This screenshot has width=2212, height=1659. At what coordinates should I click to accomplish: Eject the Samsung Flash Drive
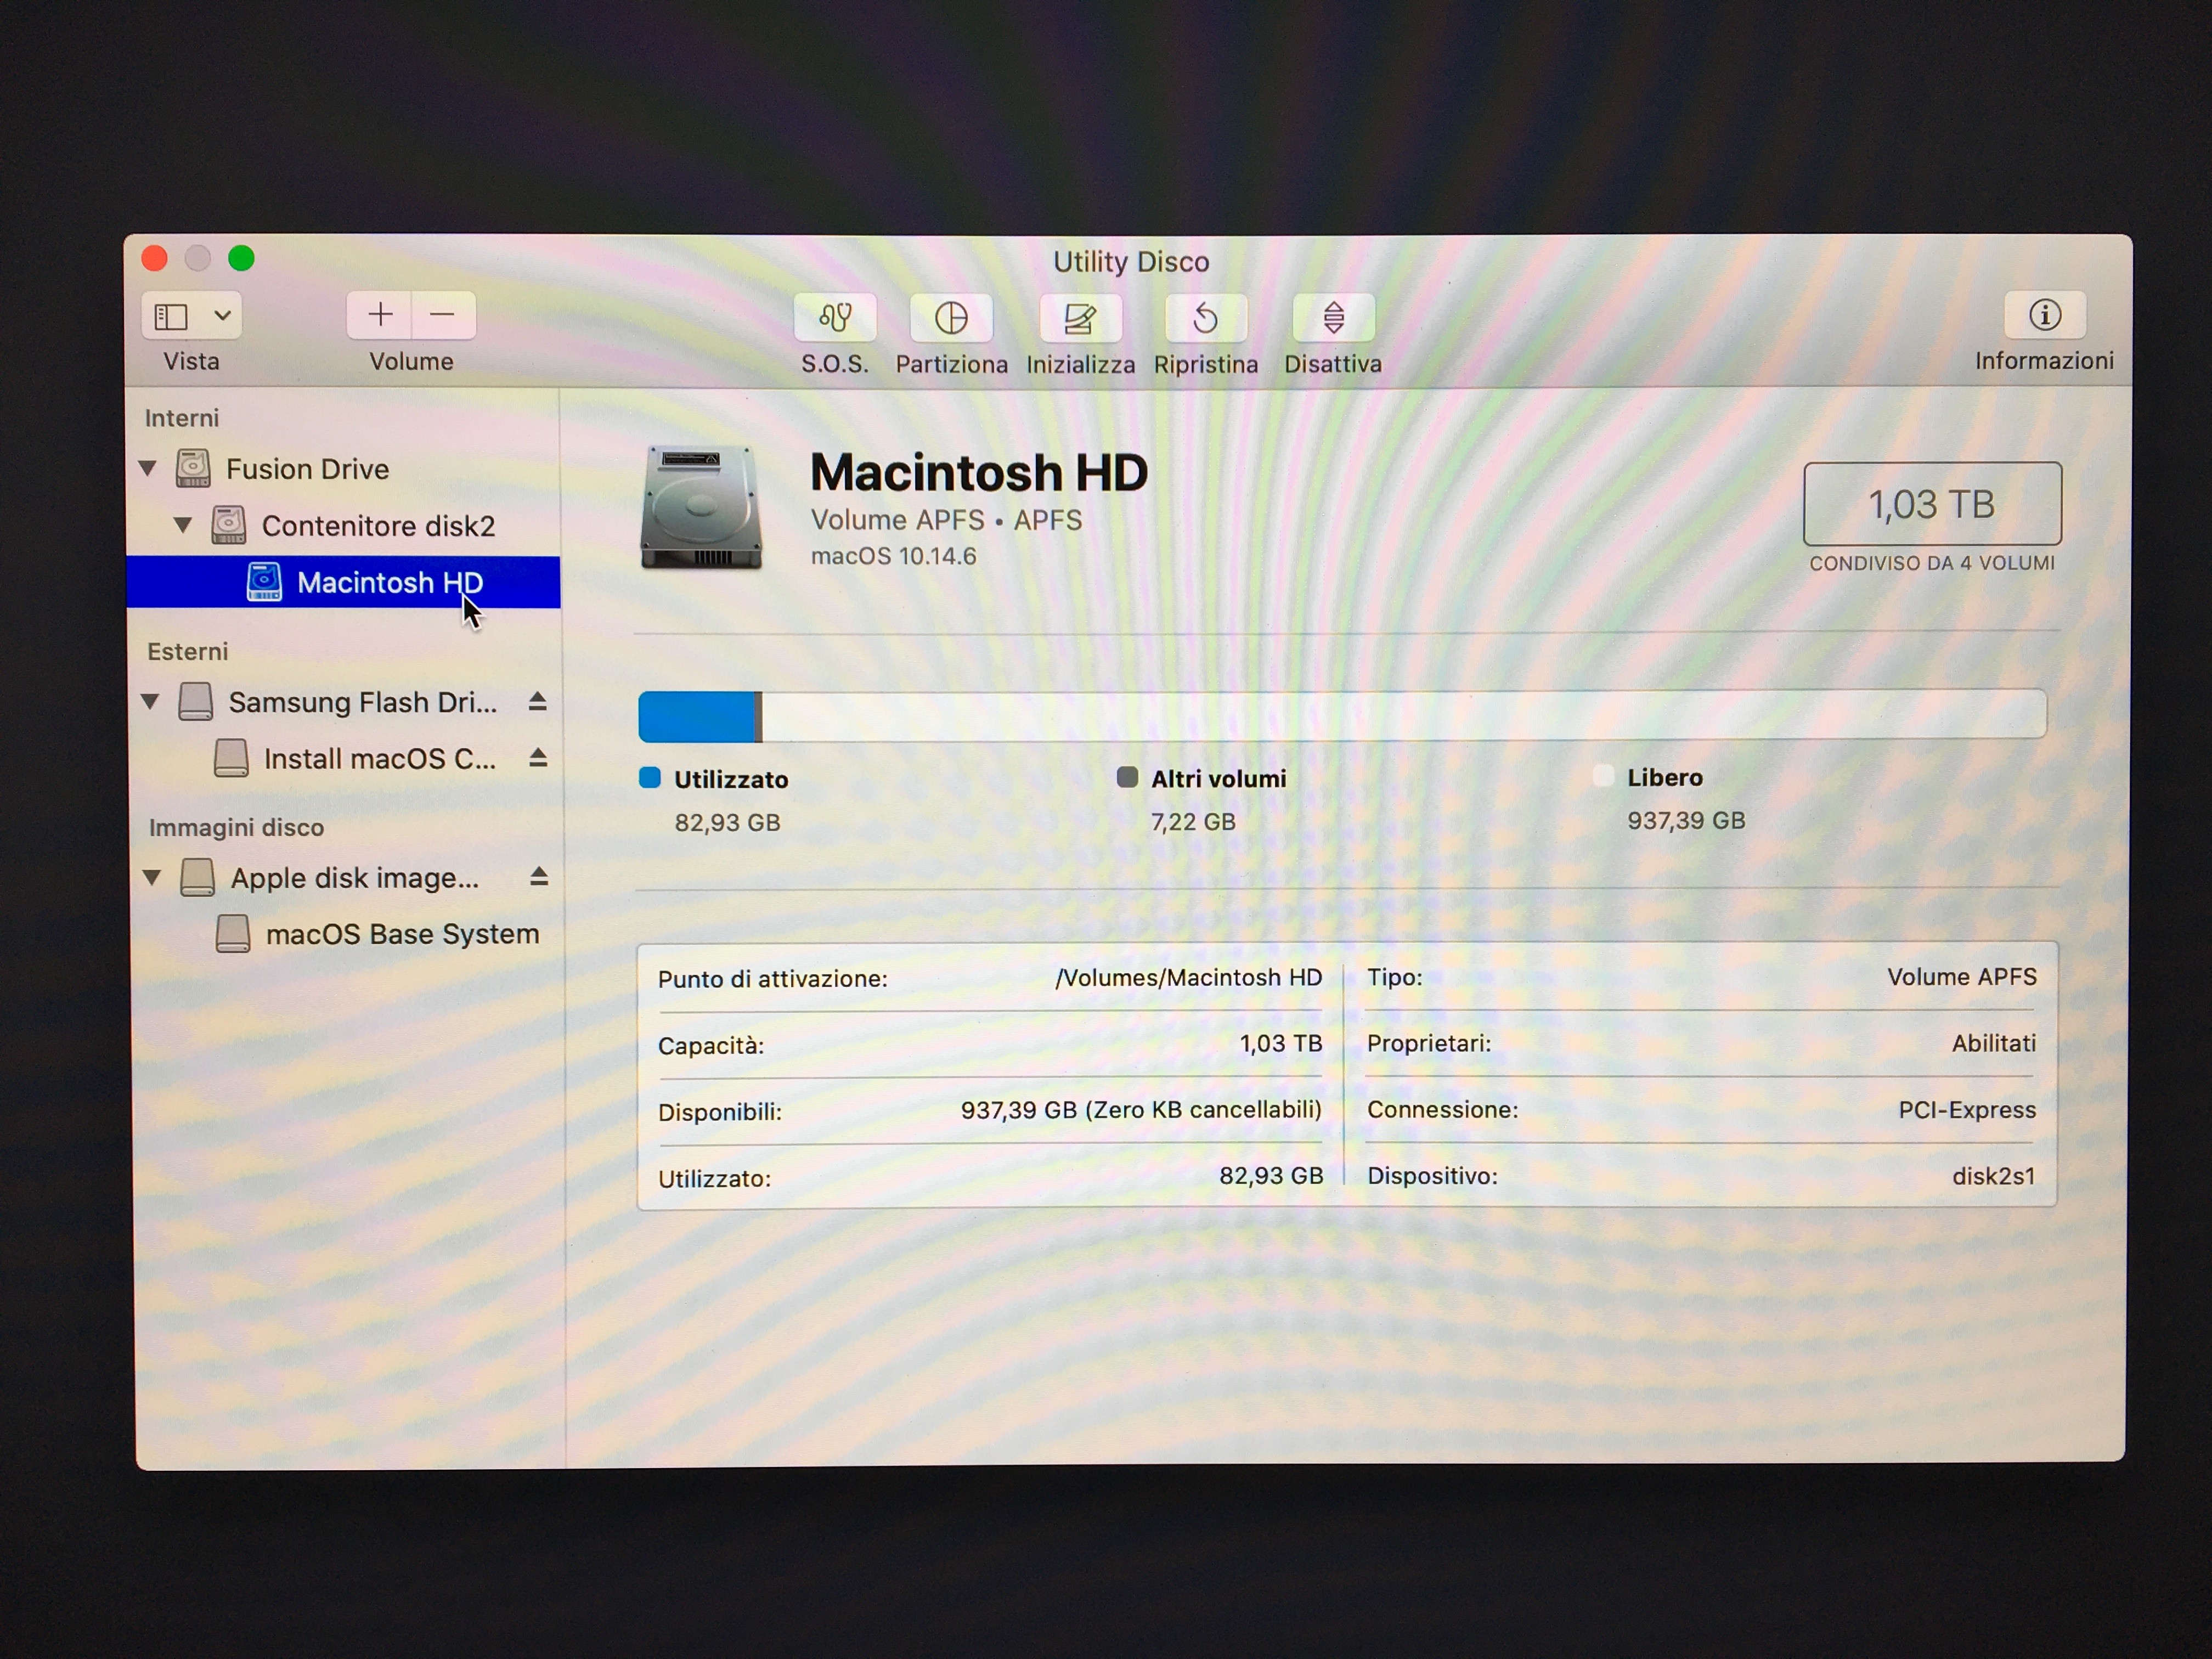point(537,702)
